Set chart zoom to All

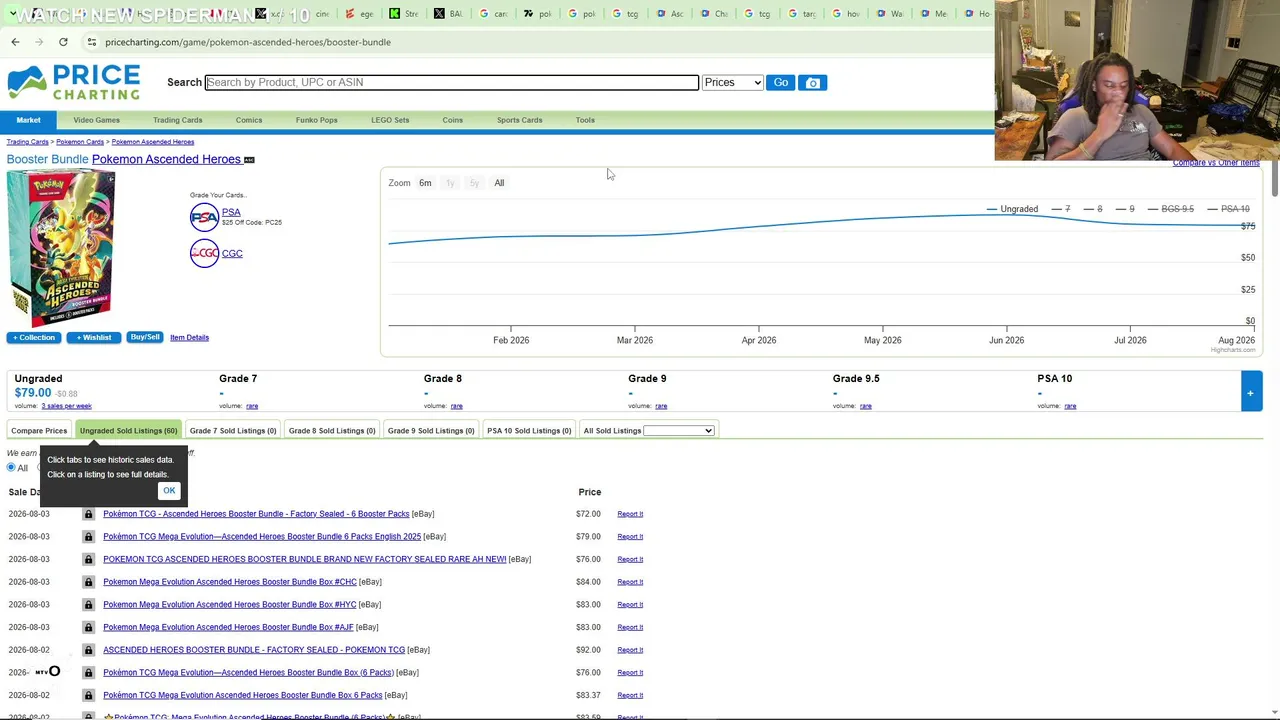click(499, 183)
